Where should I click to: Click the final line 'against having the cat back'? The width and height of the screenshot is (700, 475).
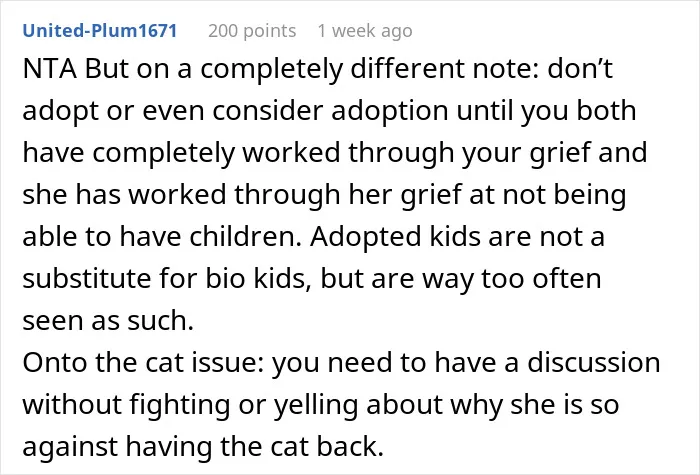point(203,447)
